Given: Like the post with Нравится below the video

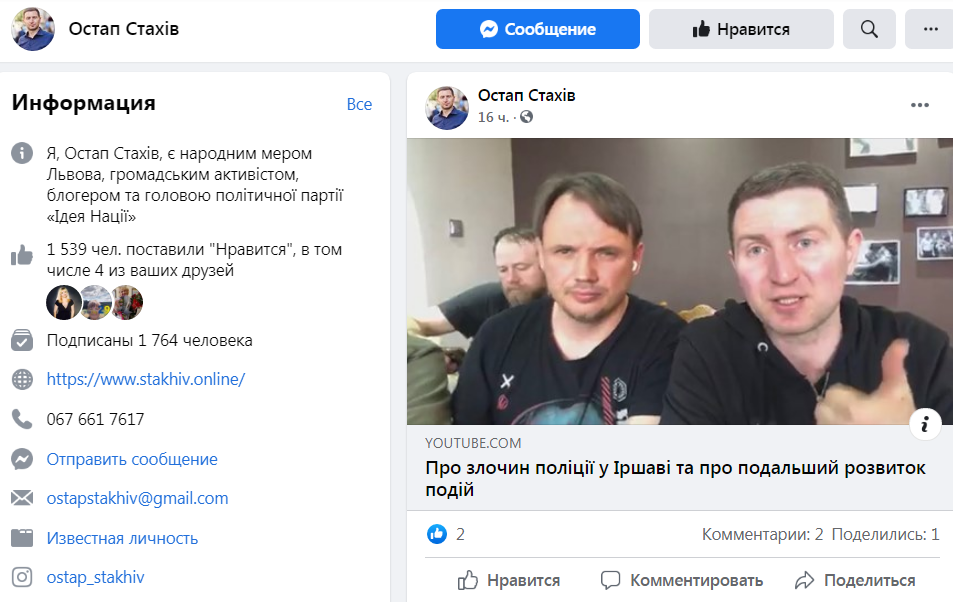Looking at the screenshot, I should point(509,580).
